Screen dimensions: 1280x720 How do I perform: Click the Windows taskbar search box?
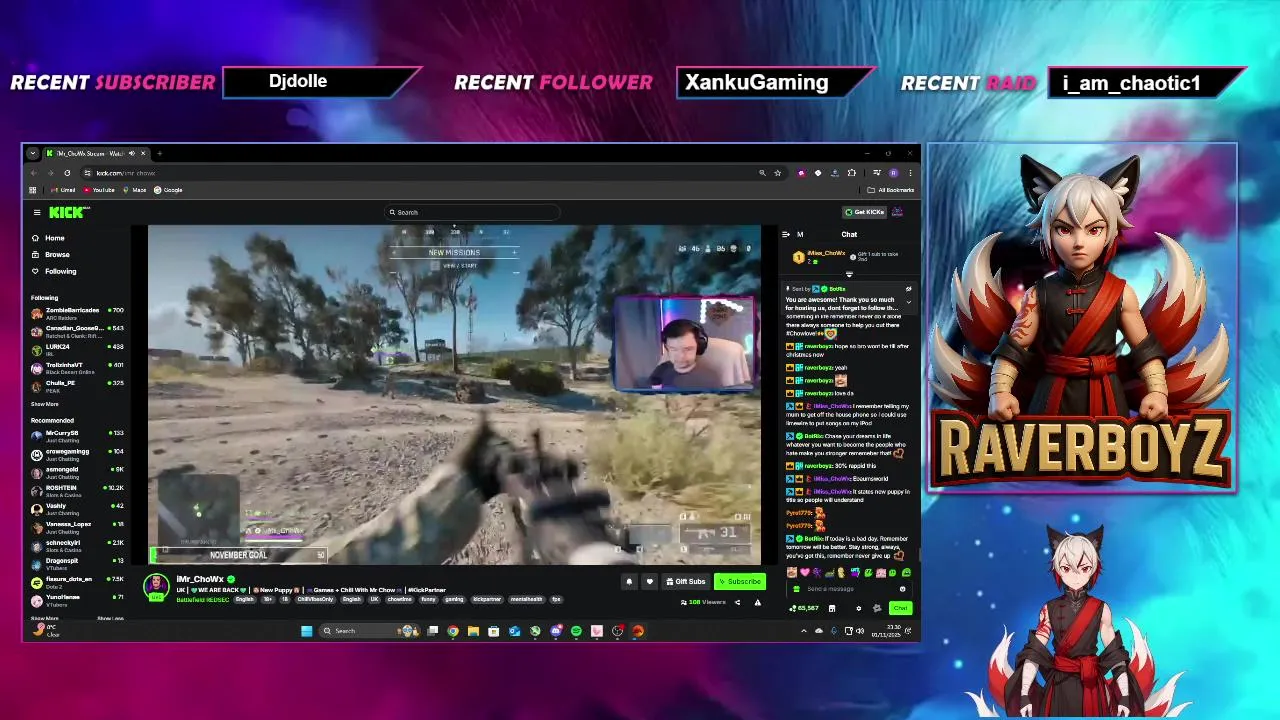click(370, 631)
